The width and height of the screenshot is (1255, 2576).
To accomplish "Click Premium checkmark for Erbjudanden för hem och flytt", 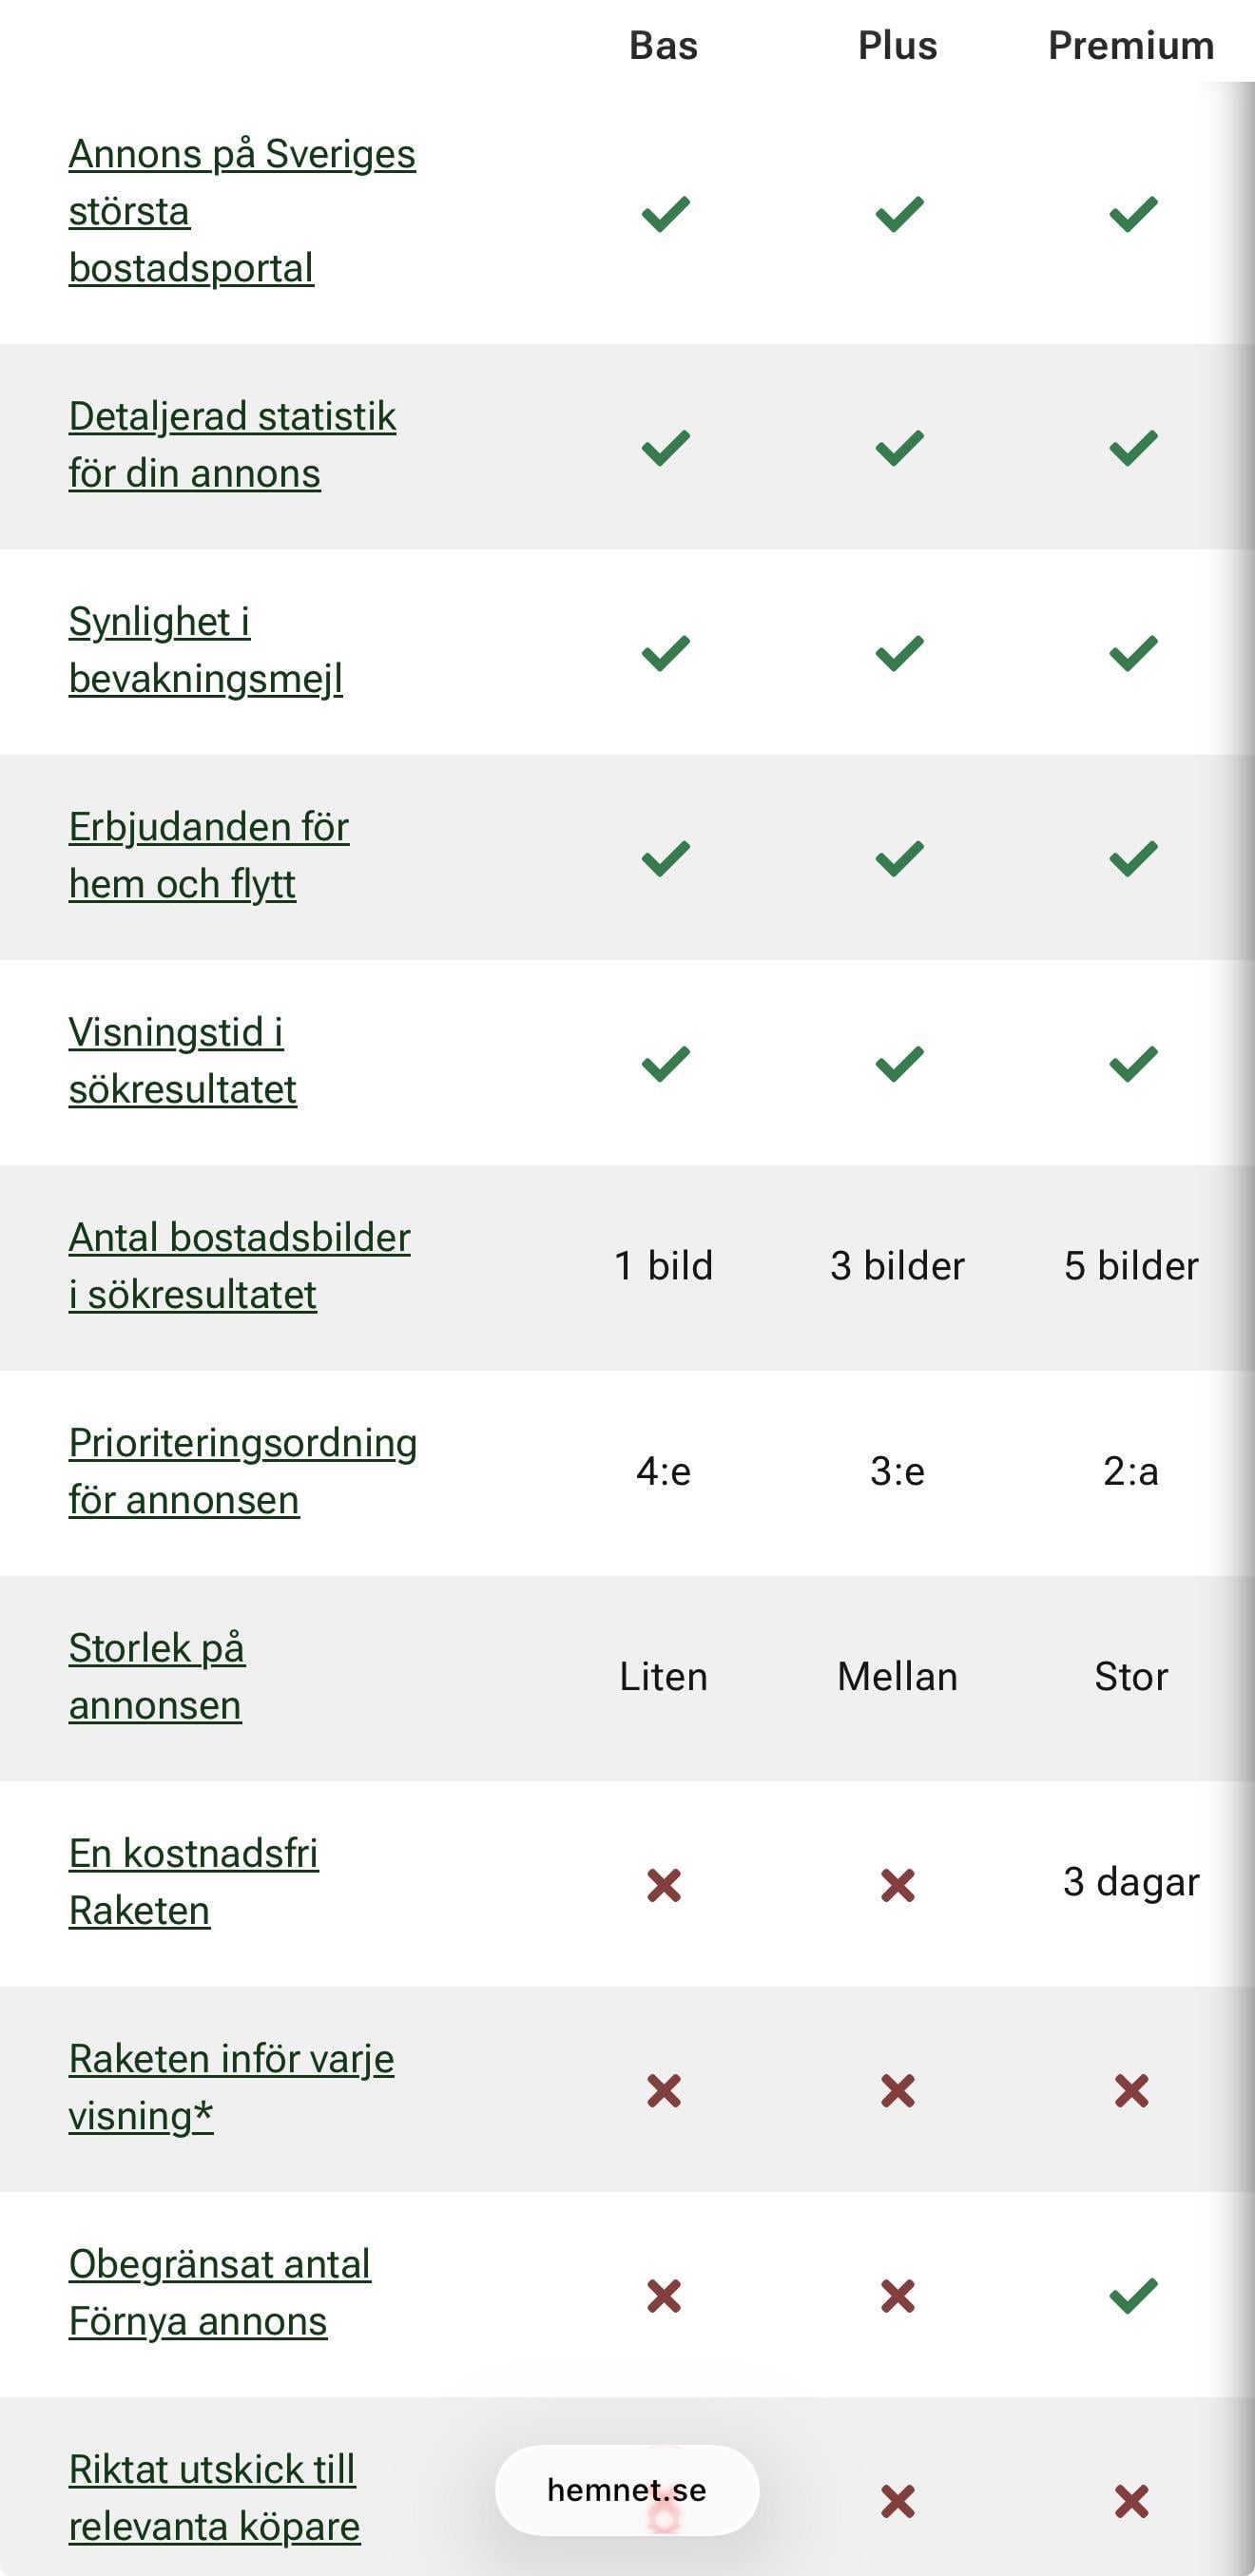I will pos(1133,858).
